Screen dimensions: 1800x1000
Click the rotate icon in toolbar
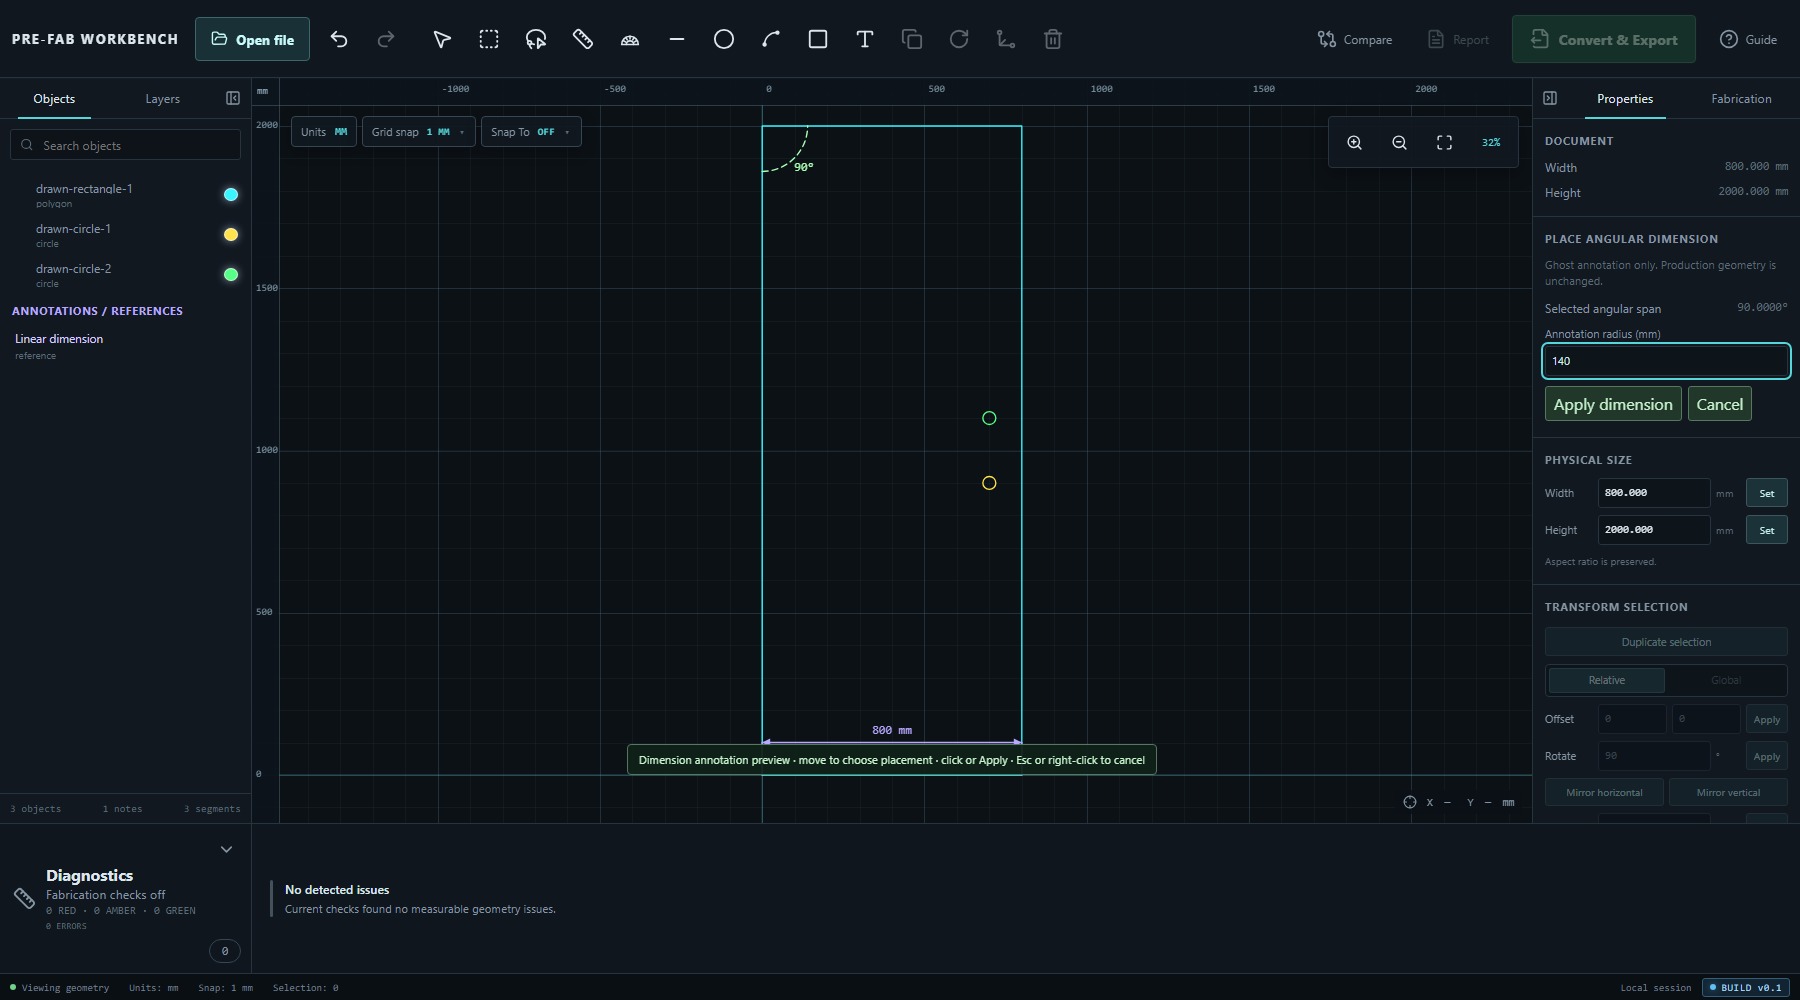click(x=959, y=39)
